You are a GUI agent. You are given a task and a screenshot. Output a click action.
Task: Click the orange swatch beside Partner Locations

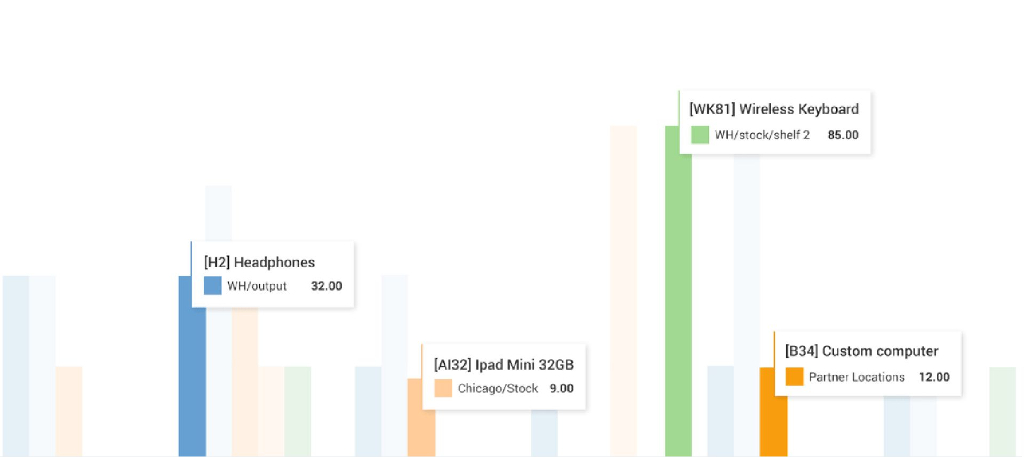[794, 377]
